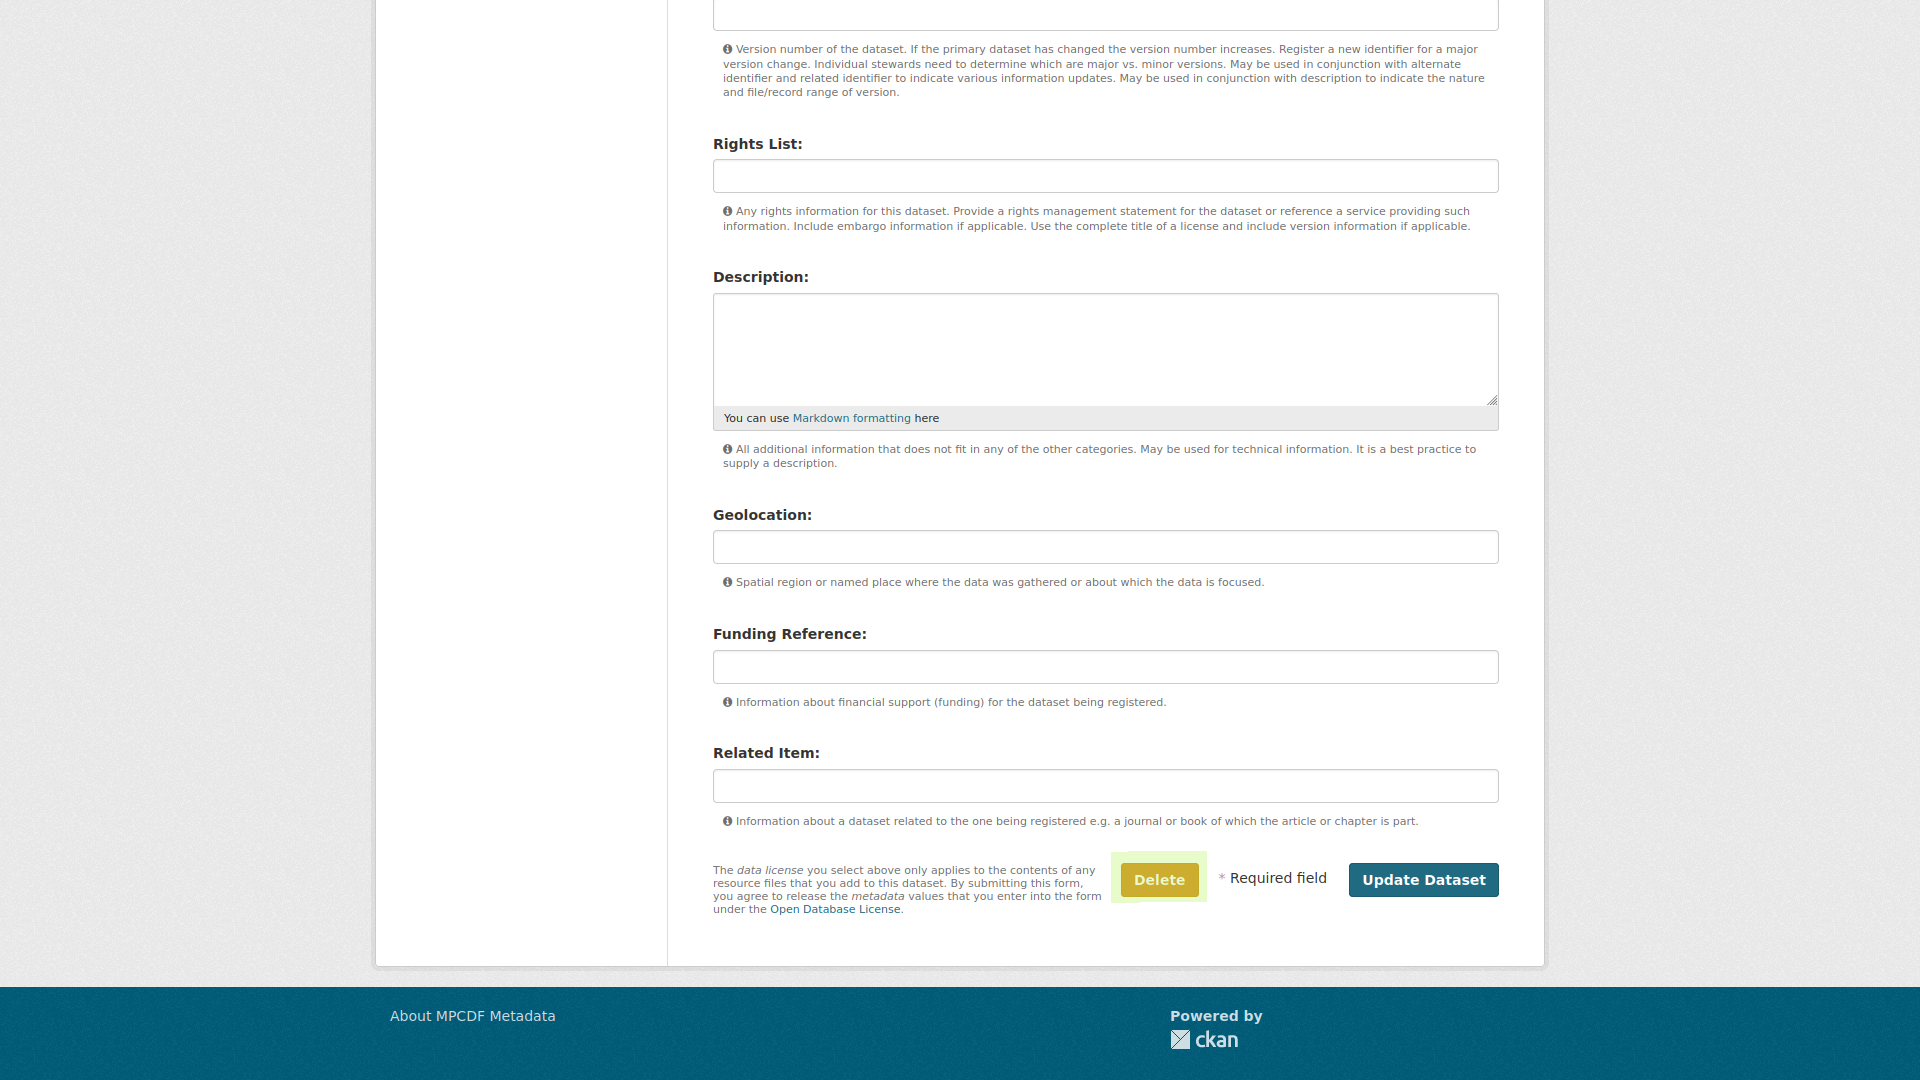Click the Funding Reference input field
This screenshot has width=1920, height=1080.
[x=1105, y=666]
